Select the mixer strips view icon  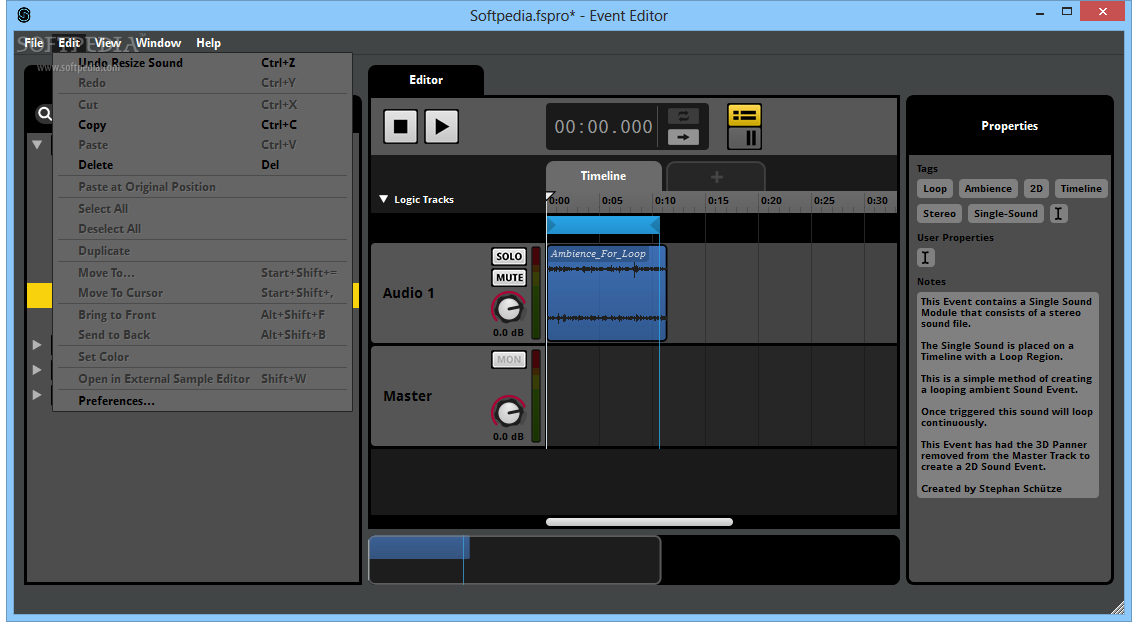[744, 138]
